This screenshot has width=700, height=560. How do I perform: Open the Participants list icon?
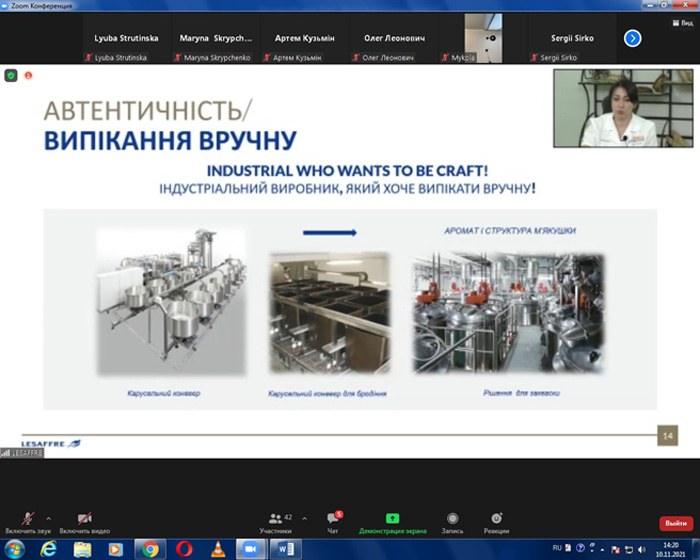pos(275,518)
